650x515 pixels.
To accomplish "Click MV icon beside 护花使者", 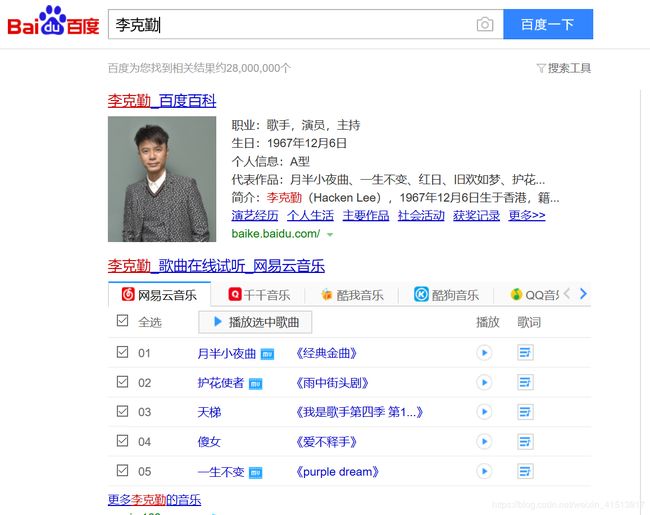I will pos(255,384).
